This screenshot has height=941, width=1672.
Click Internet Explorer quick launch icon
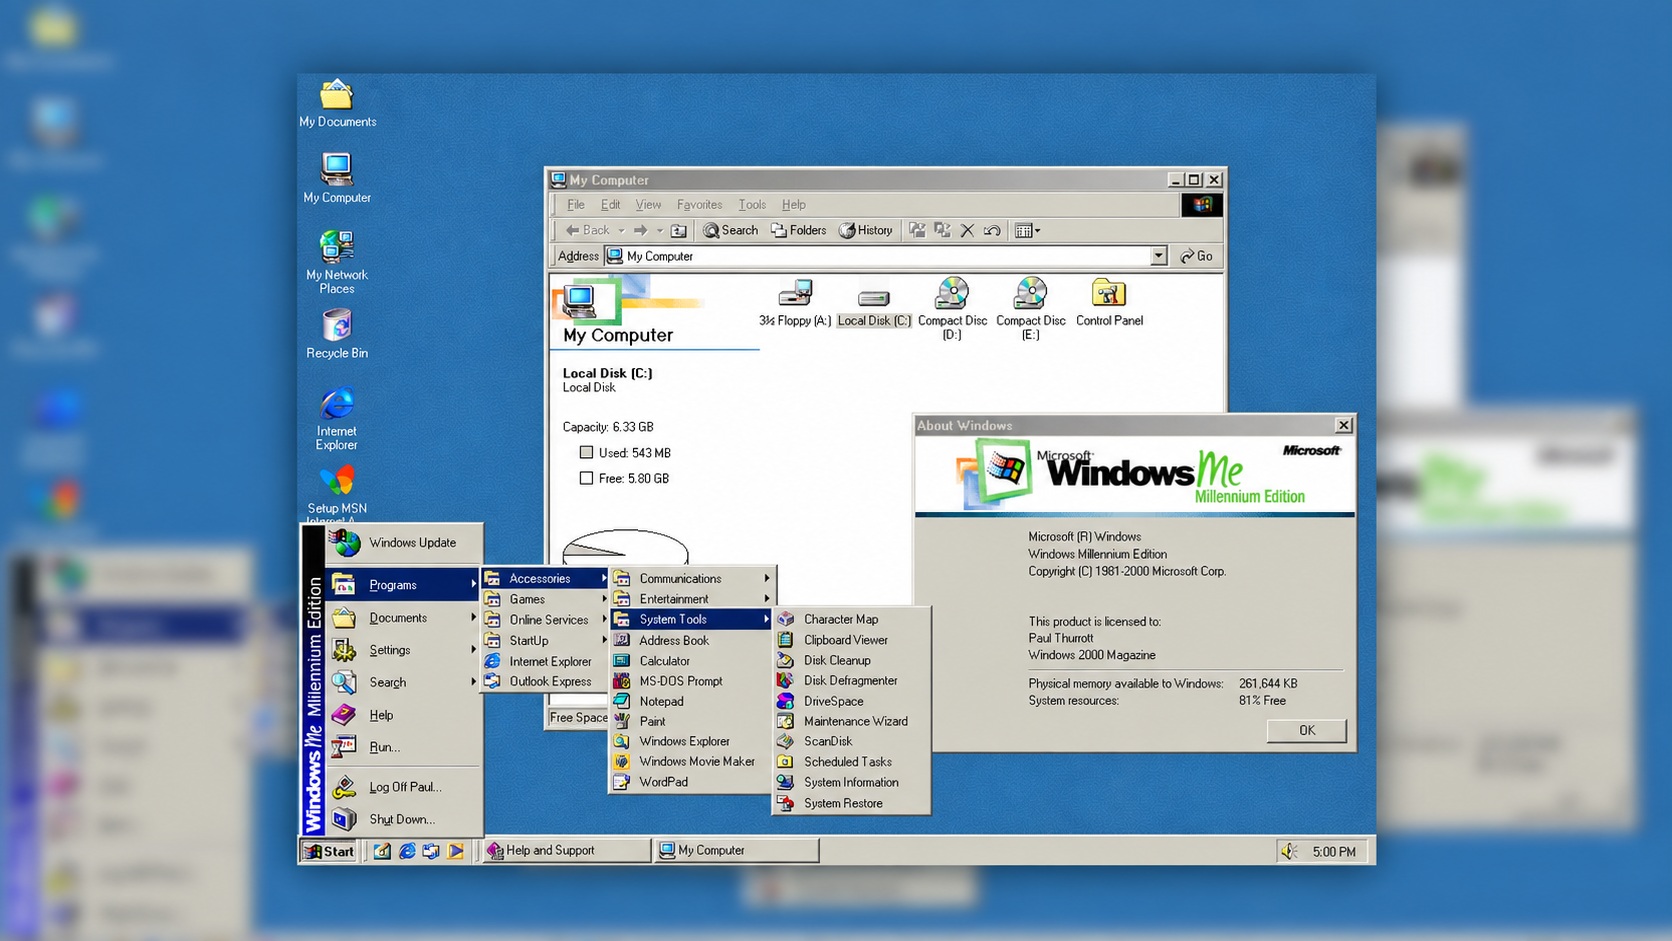pyautogui.click(x=407, y=852)
